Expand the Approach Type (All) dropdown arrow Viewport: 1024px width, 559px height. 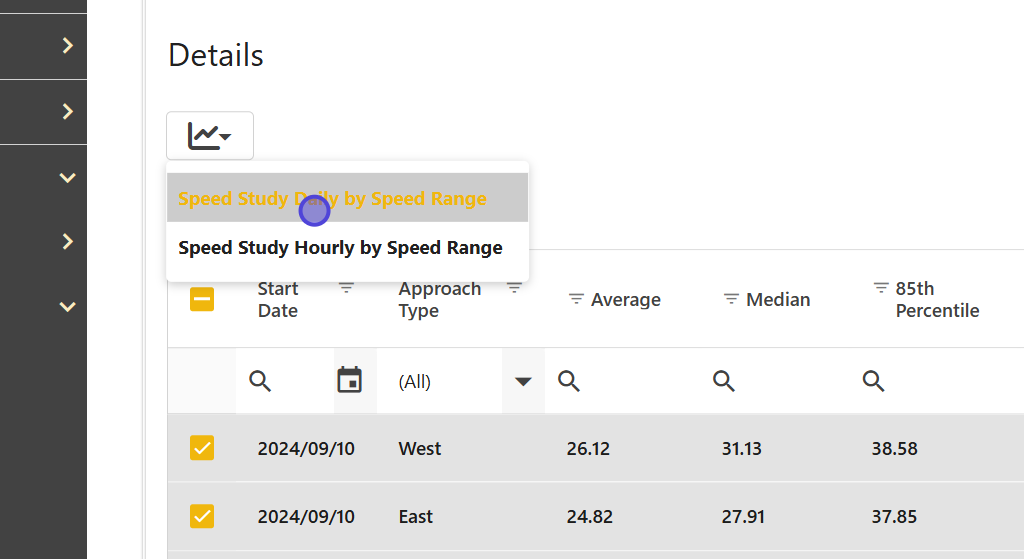(x=523, y=381)
